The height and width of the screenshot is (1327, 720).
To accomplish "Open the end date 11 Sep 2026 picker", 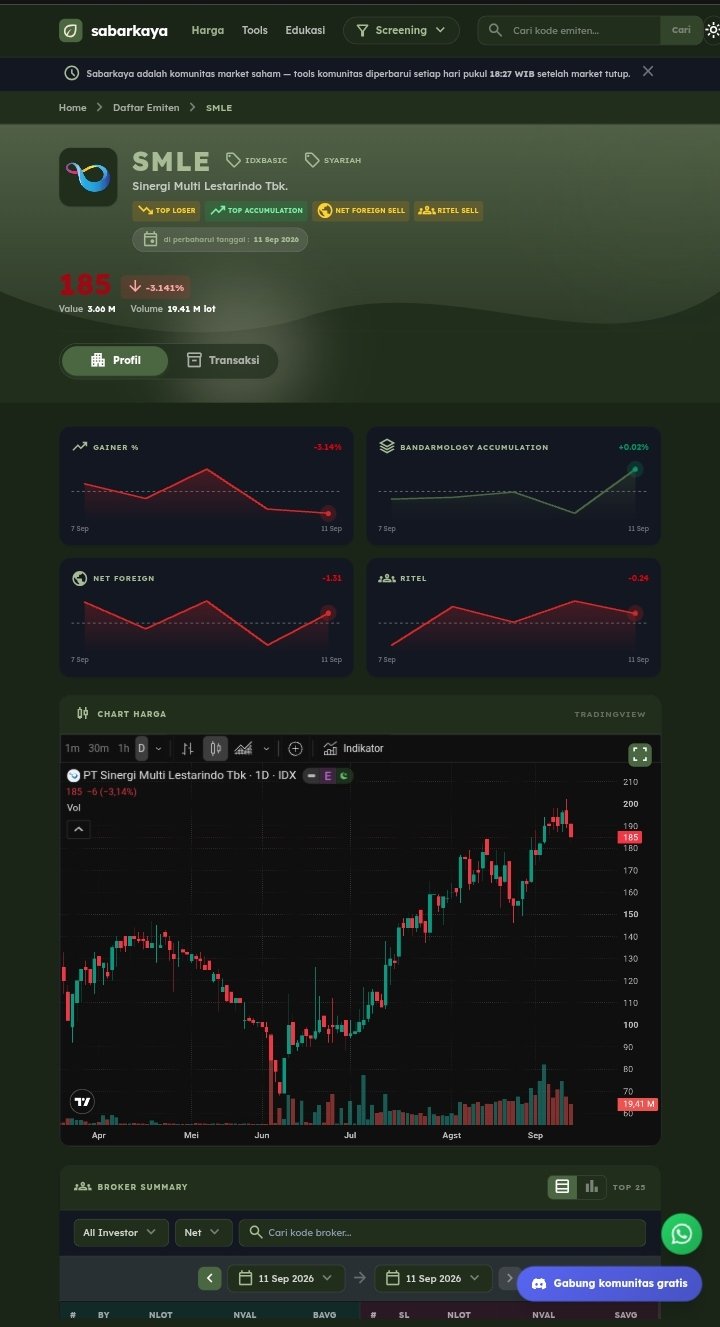I will pyautogui.click(x=434, y=1278).
